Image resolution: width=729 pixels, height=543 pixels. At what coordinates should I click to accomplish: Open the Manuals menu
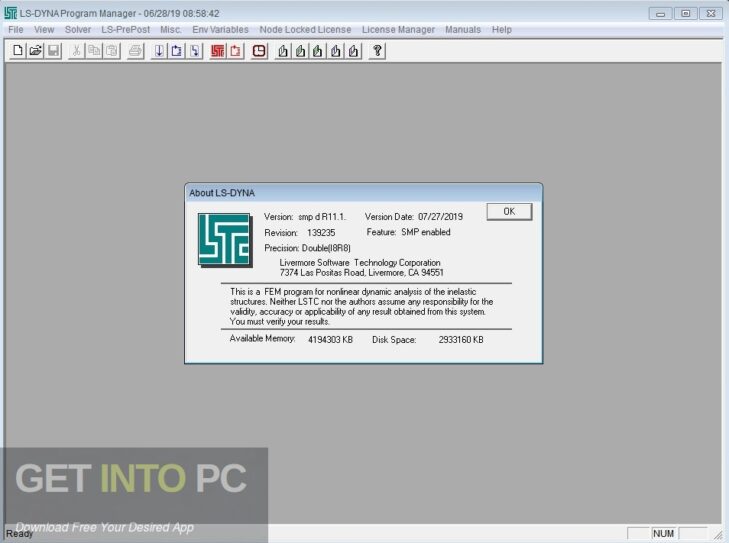point(463,30)
